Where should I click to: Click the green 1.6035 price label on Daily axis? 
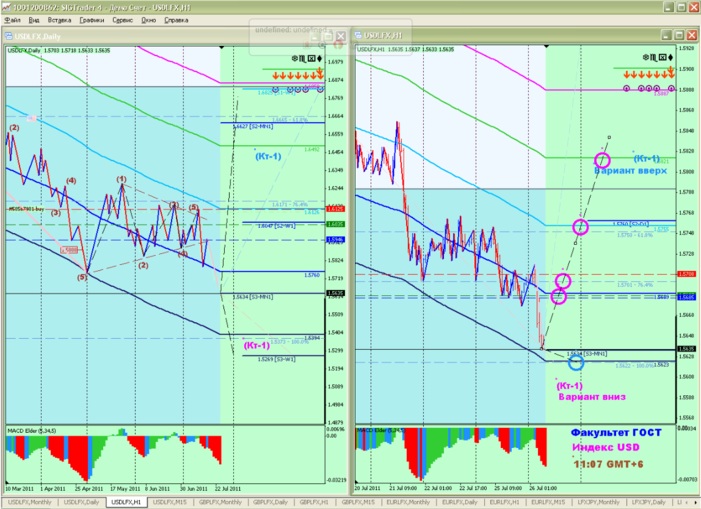pos(335,224)
